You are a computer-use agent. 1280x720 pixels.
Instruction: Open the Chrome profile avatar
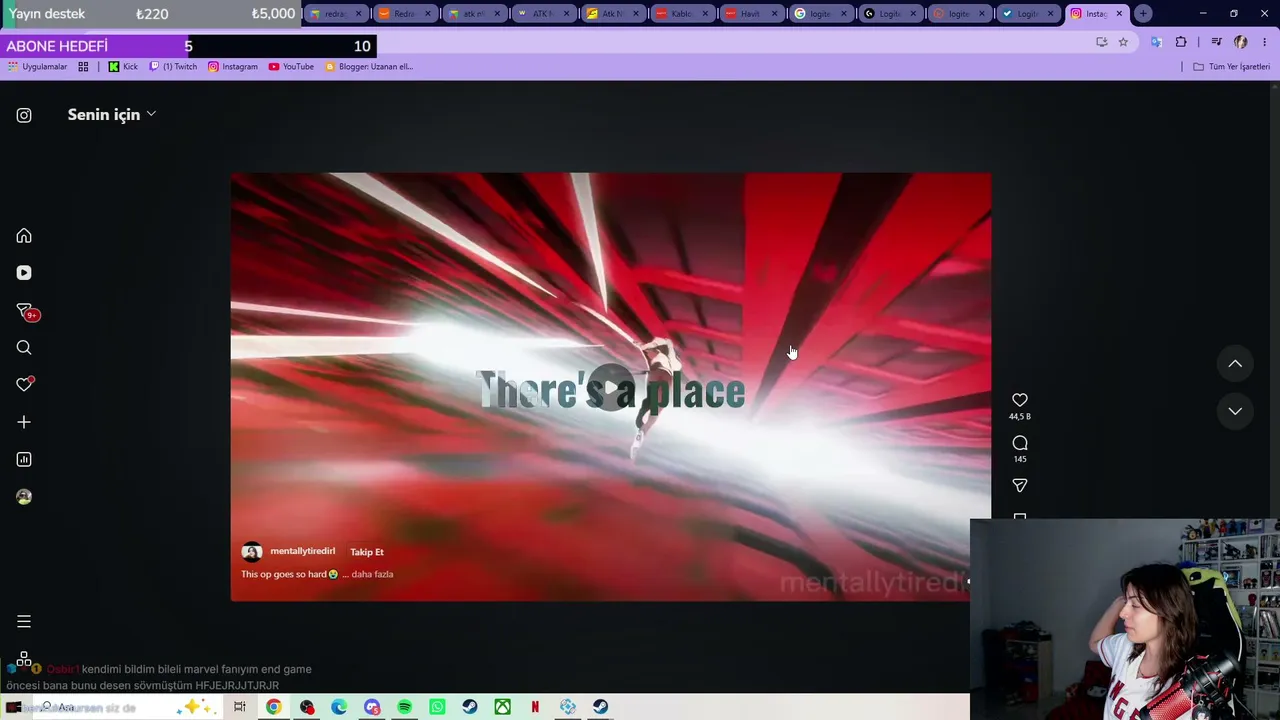coord(1241,42)
